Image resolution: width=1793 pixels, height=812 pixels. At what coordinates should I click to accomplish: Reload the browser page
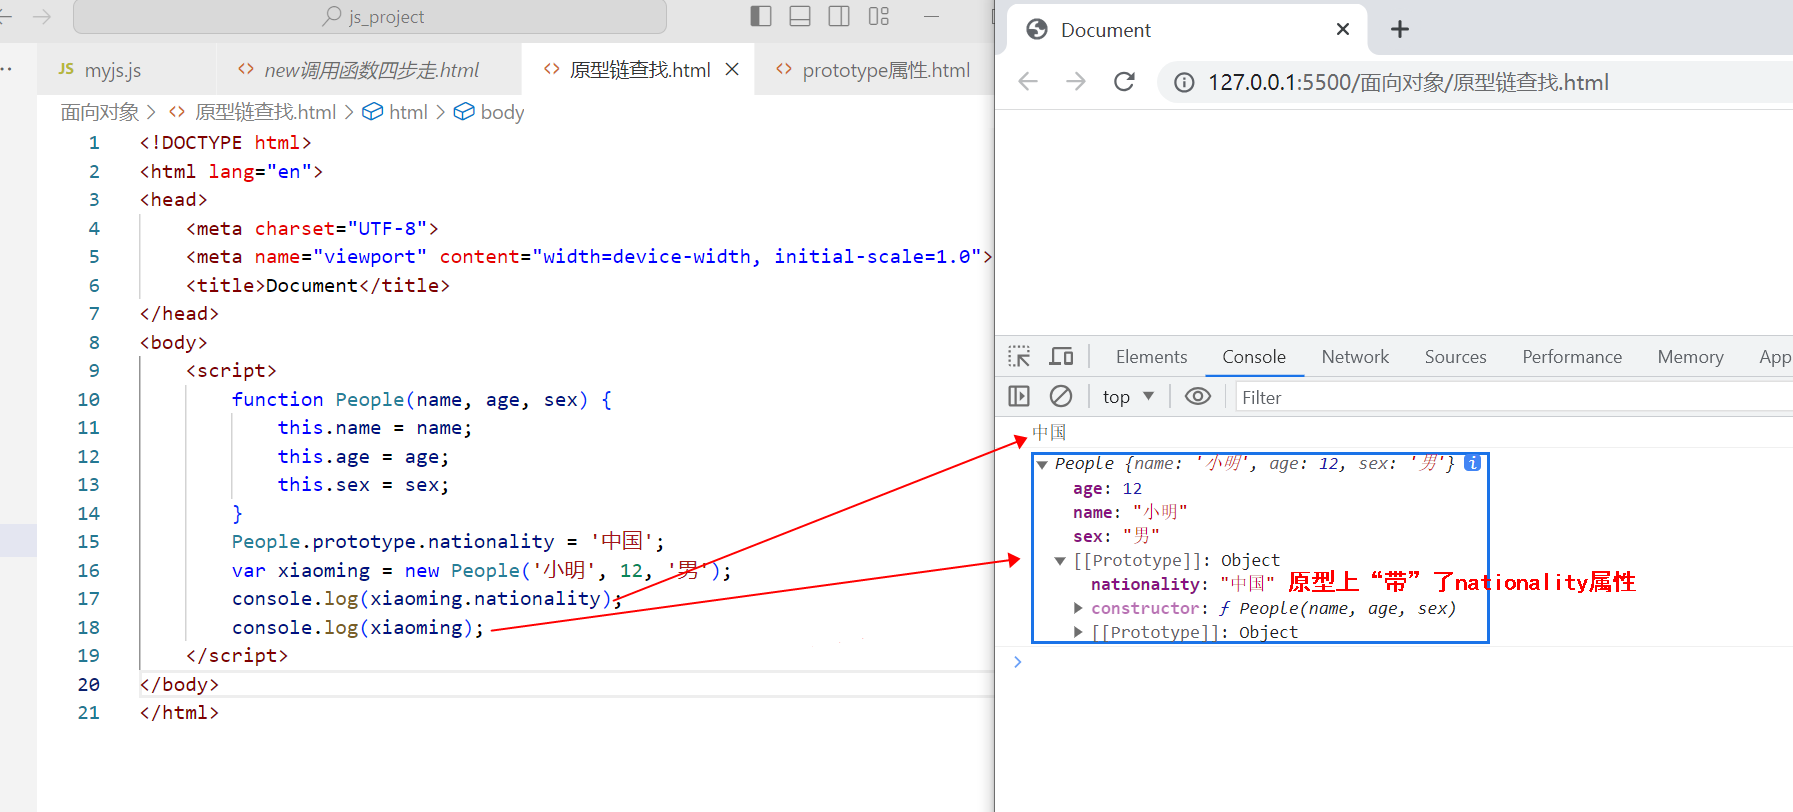[1124, 82]
